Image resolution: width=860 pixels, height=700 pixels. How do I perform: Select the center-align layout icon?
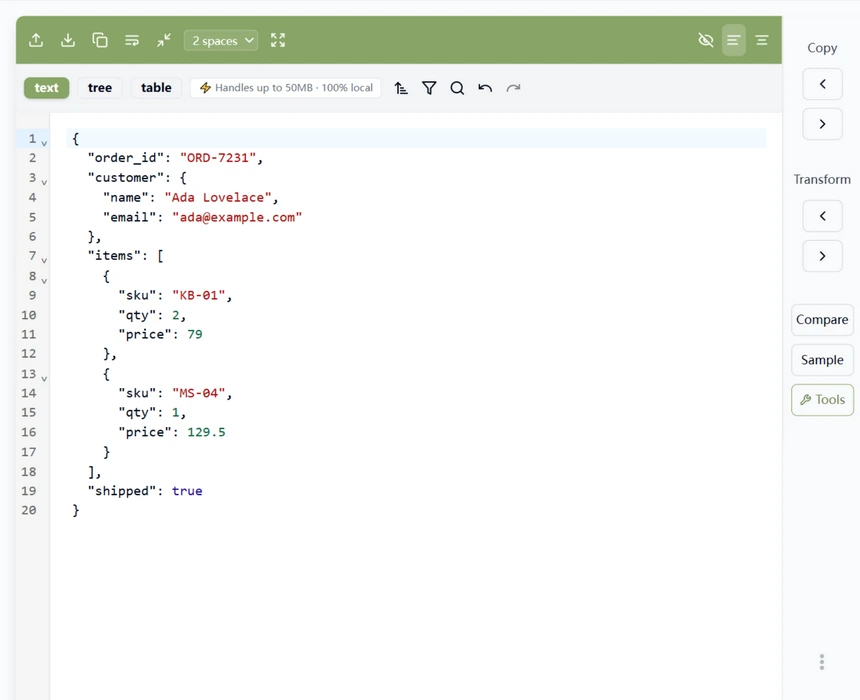(x=762, y=40)
